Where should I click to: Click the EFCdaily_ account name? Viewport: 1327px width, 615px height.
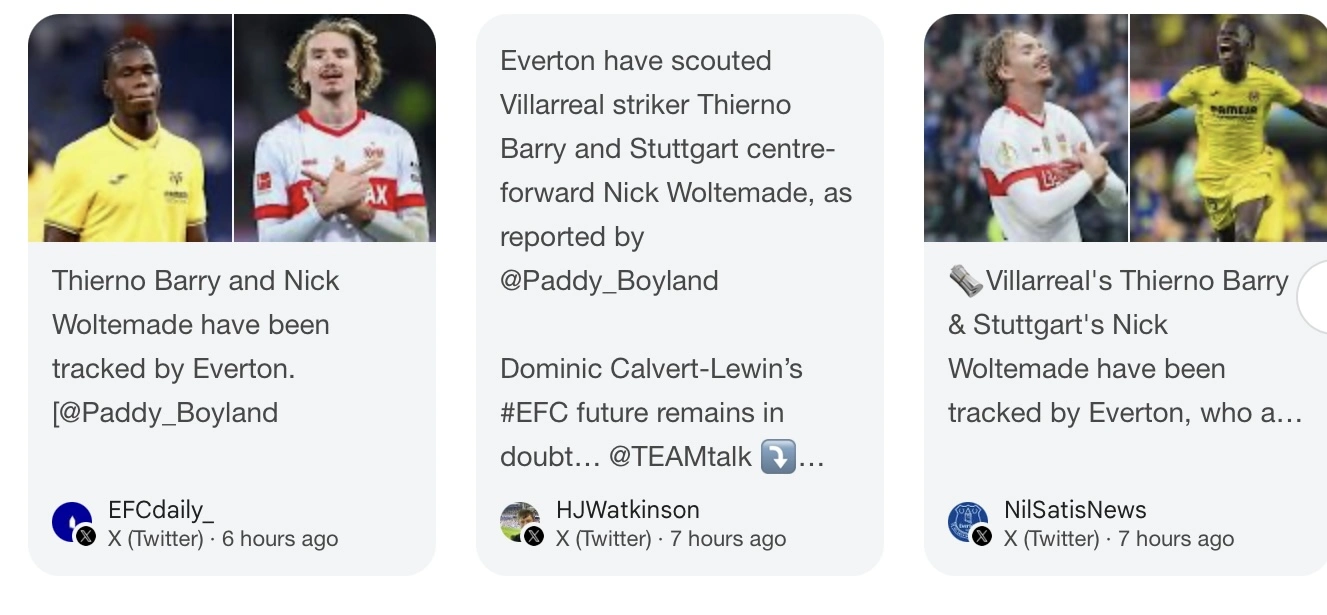[x=161, y=510]
